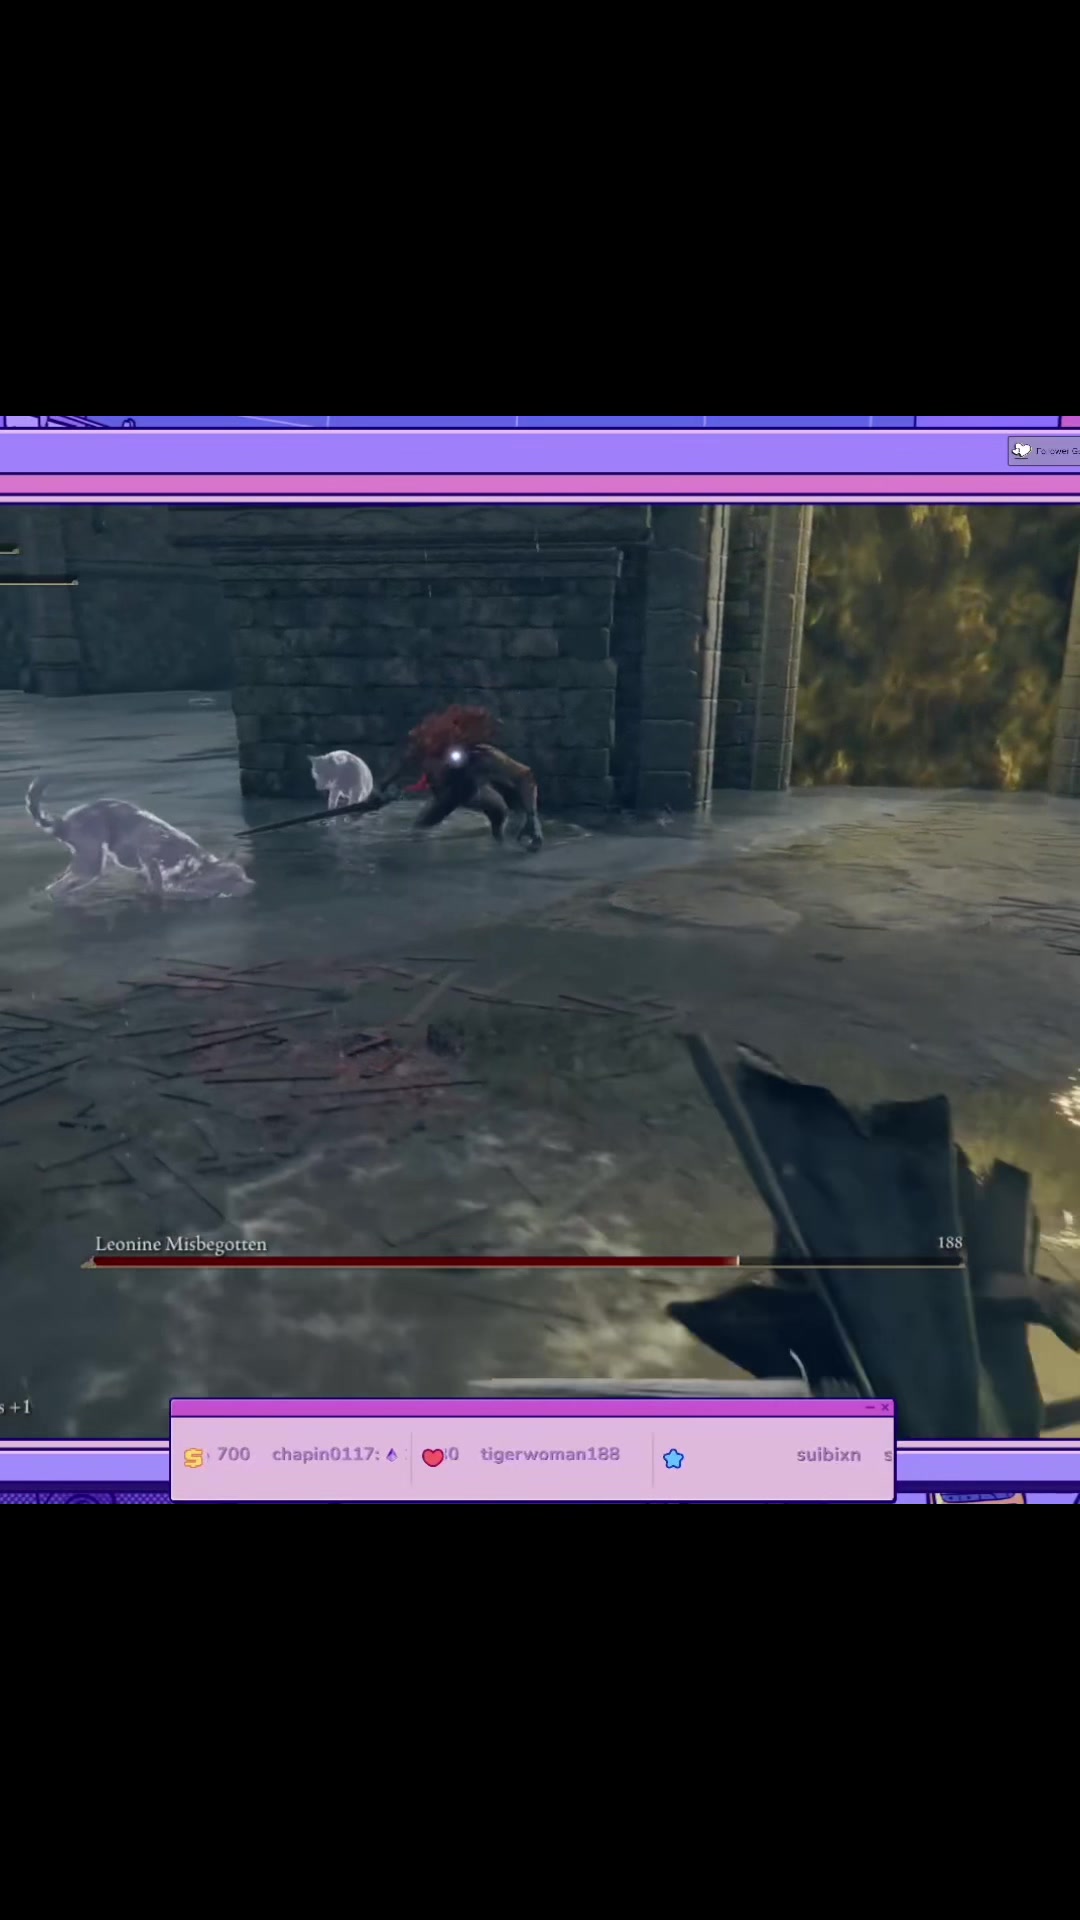Viewport: 1080px width, 1920px height.
Task: Click the purple droplet icon after chapin0117
Action: coord(391,1455)
